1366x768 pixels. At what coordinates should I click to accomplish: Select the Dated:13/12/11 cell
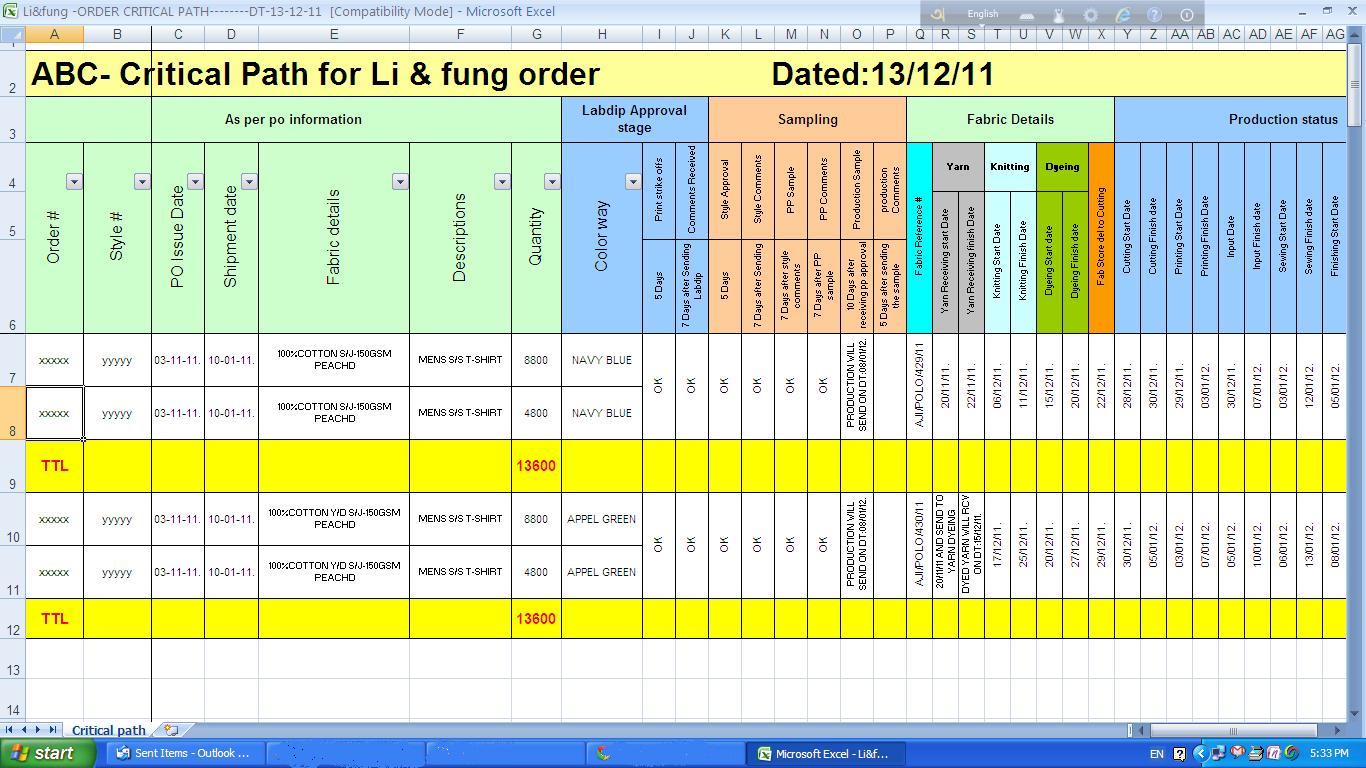click(x=882, y=74)
